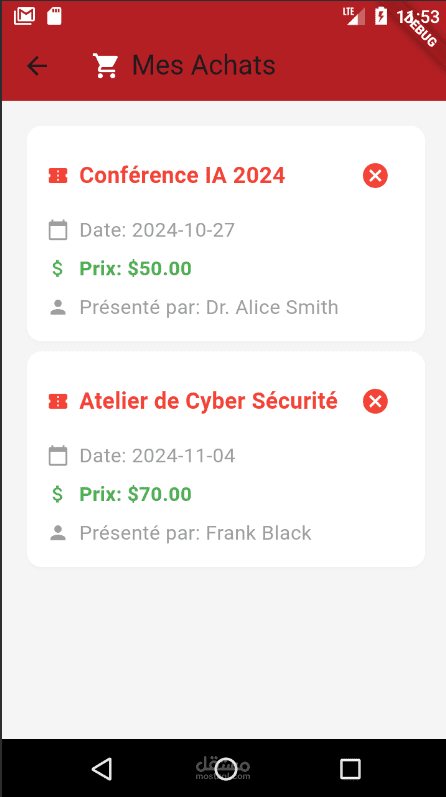Click the ticket icon next to Conférence IA 2024

[x=58, y=176]
